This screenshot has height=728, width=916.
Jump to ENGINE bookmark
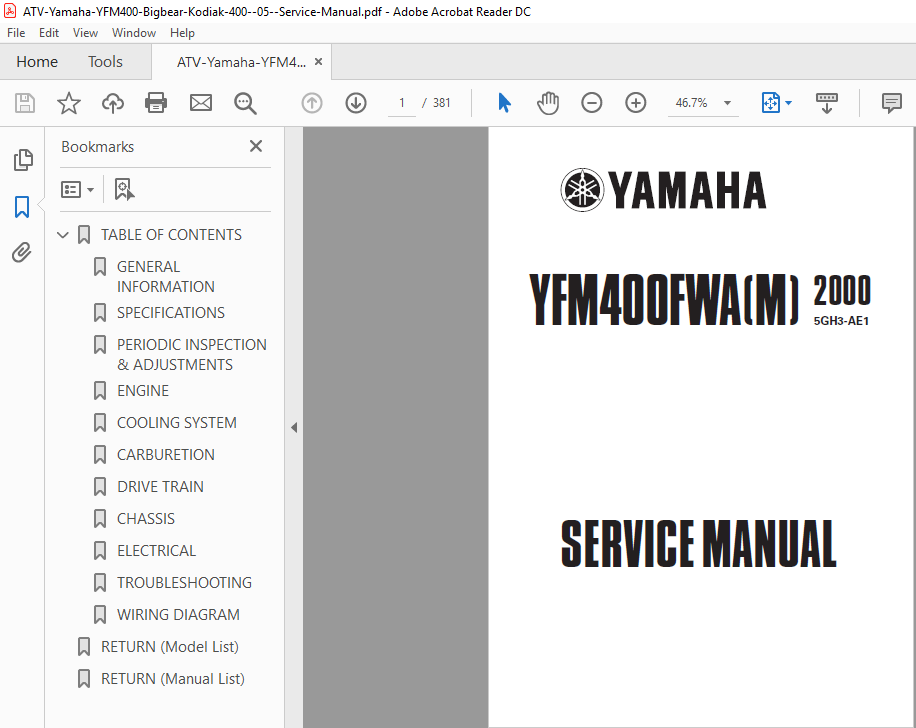[143, 391]
